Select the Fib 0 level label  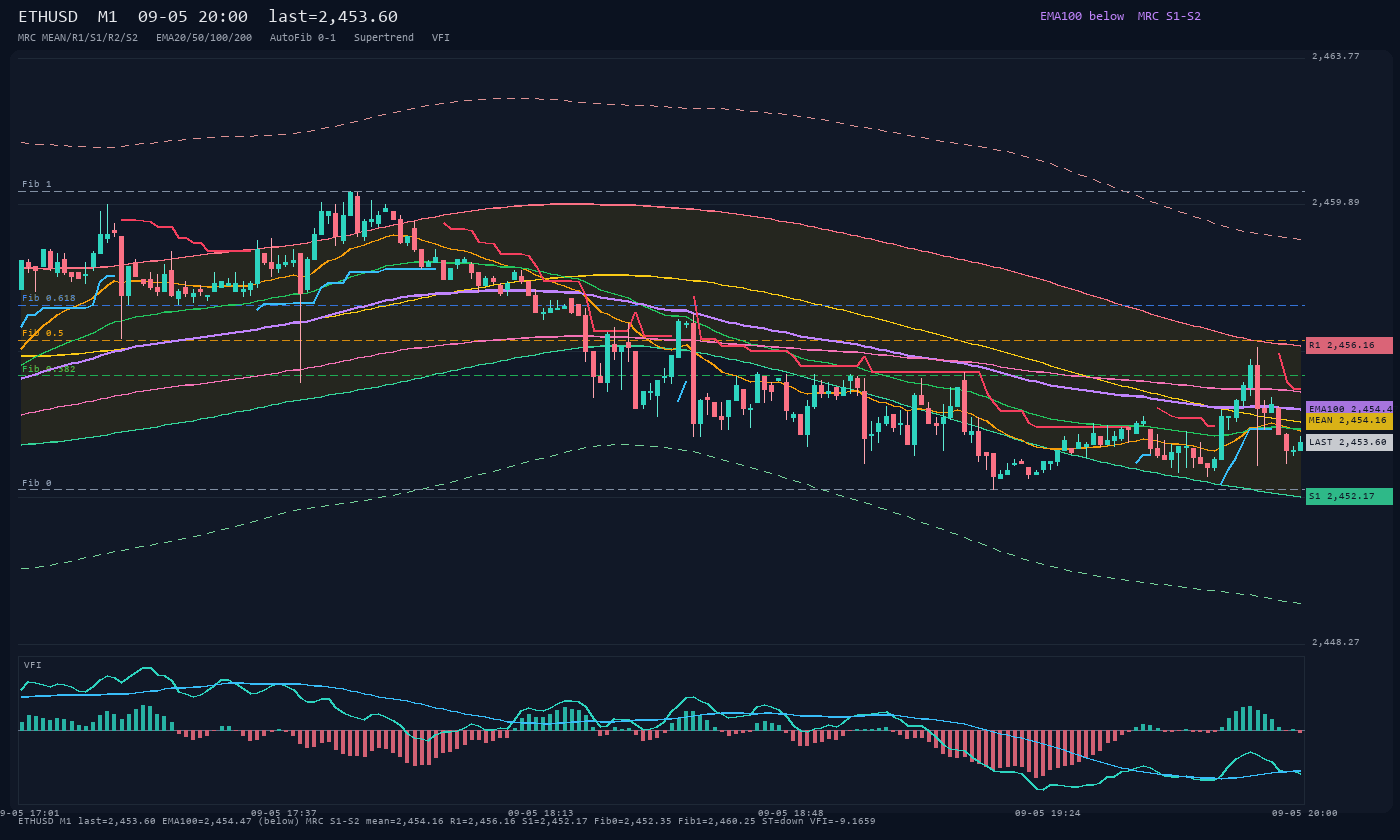(37, 483)
